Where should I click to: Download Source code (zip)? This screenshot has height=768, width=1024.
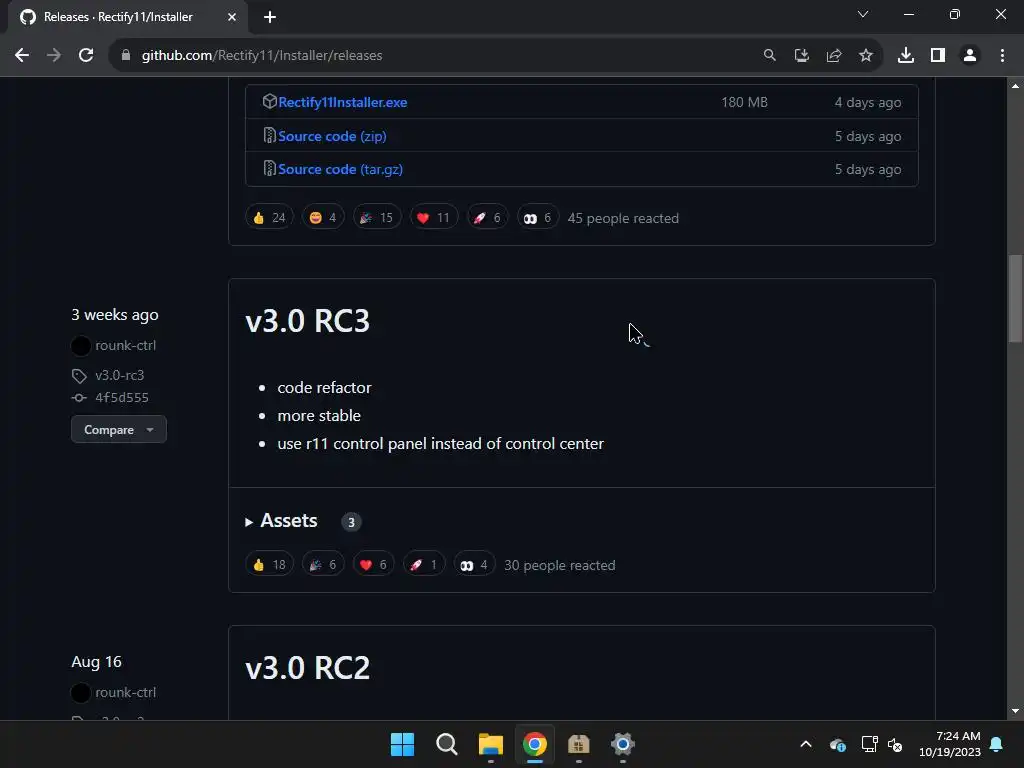tap(332, 136)
